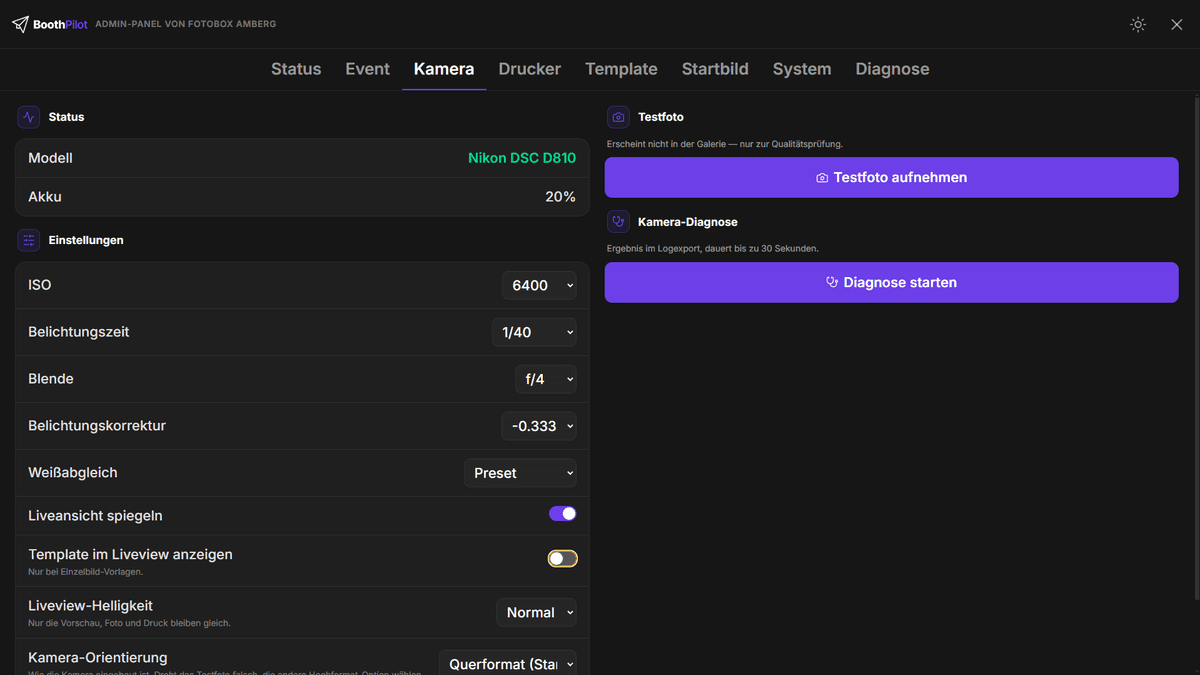Click the Kamera-Diagnose stethoscope icon
1200x675 pixels.
click(x=618, y=222)
